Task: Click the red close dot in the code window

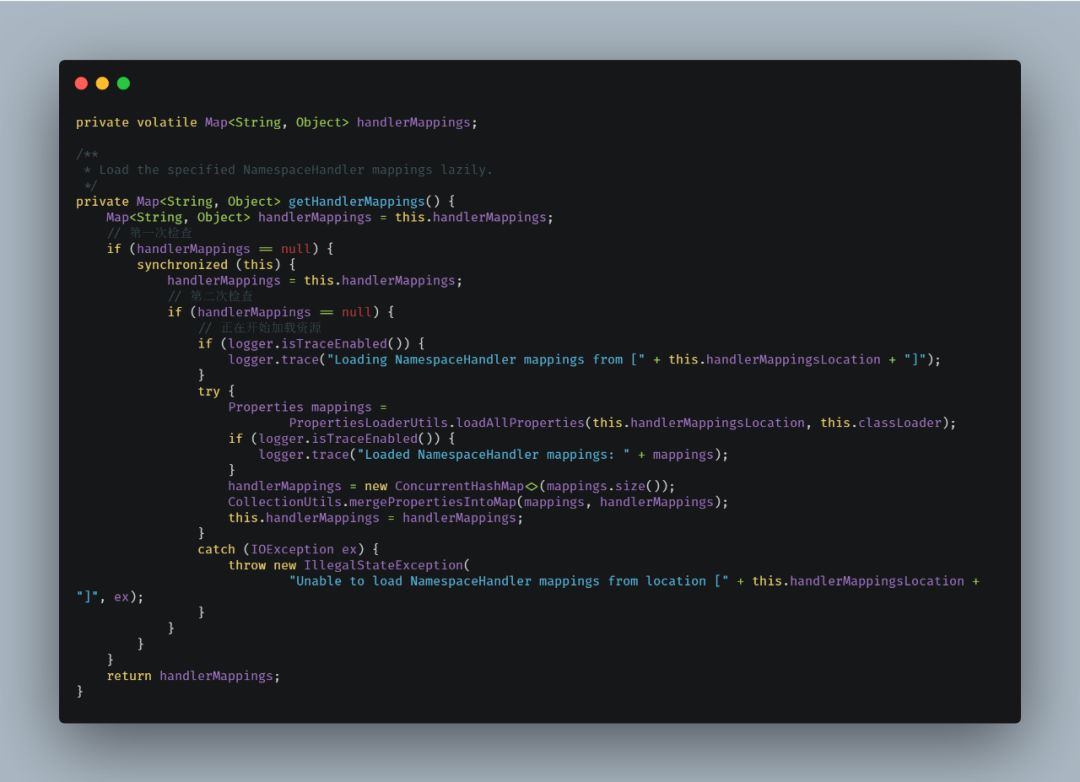Action: (81, 83)
